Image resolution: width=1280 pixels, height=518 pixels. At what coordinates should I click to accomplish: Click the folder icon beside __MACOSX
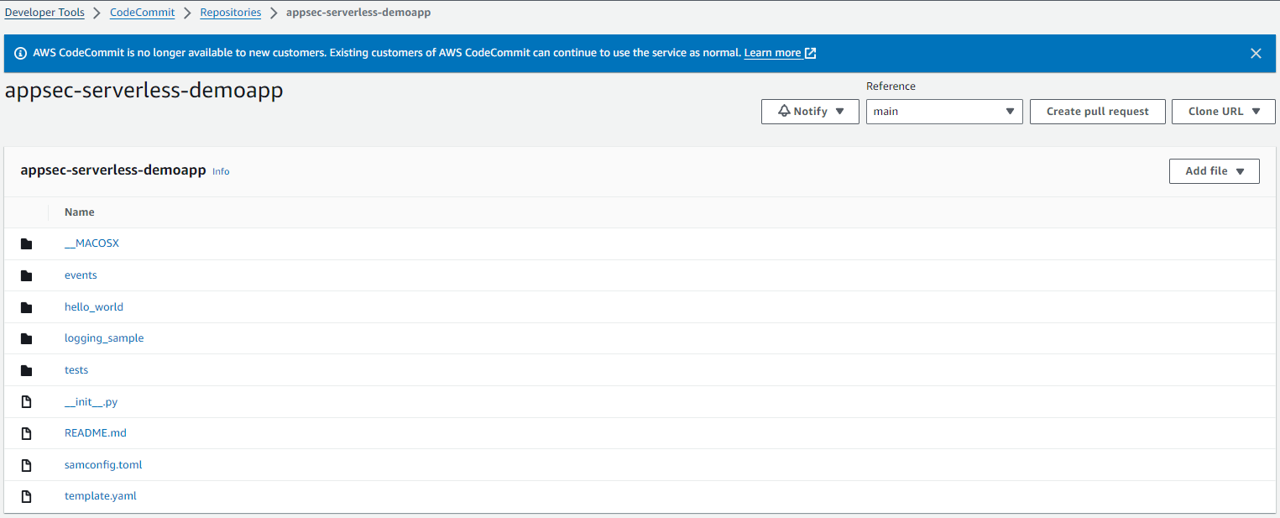point(26,244)
